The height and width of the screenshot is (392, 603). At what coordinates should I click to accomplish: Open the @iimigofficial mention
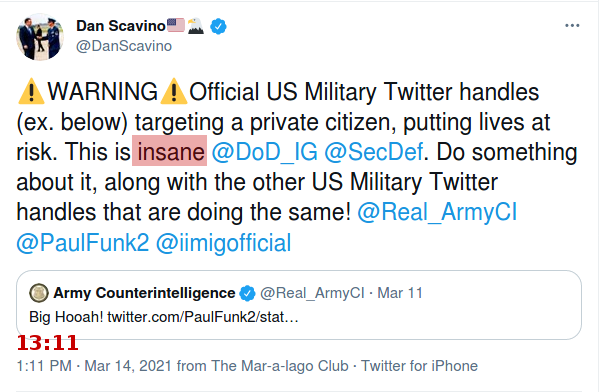coord(223,243)
